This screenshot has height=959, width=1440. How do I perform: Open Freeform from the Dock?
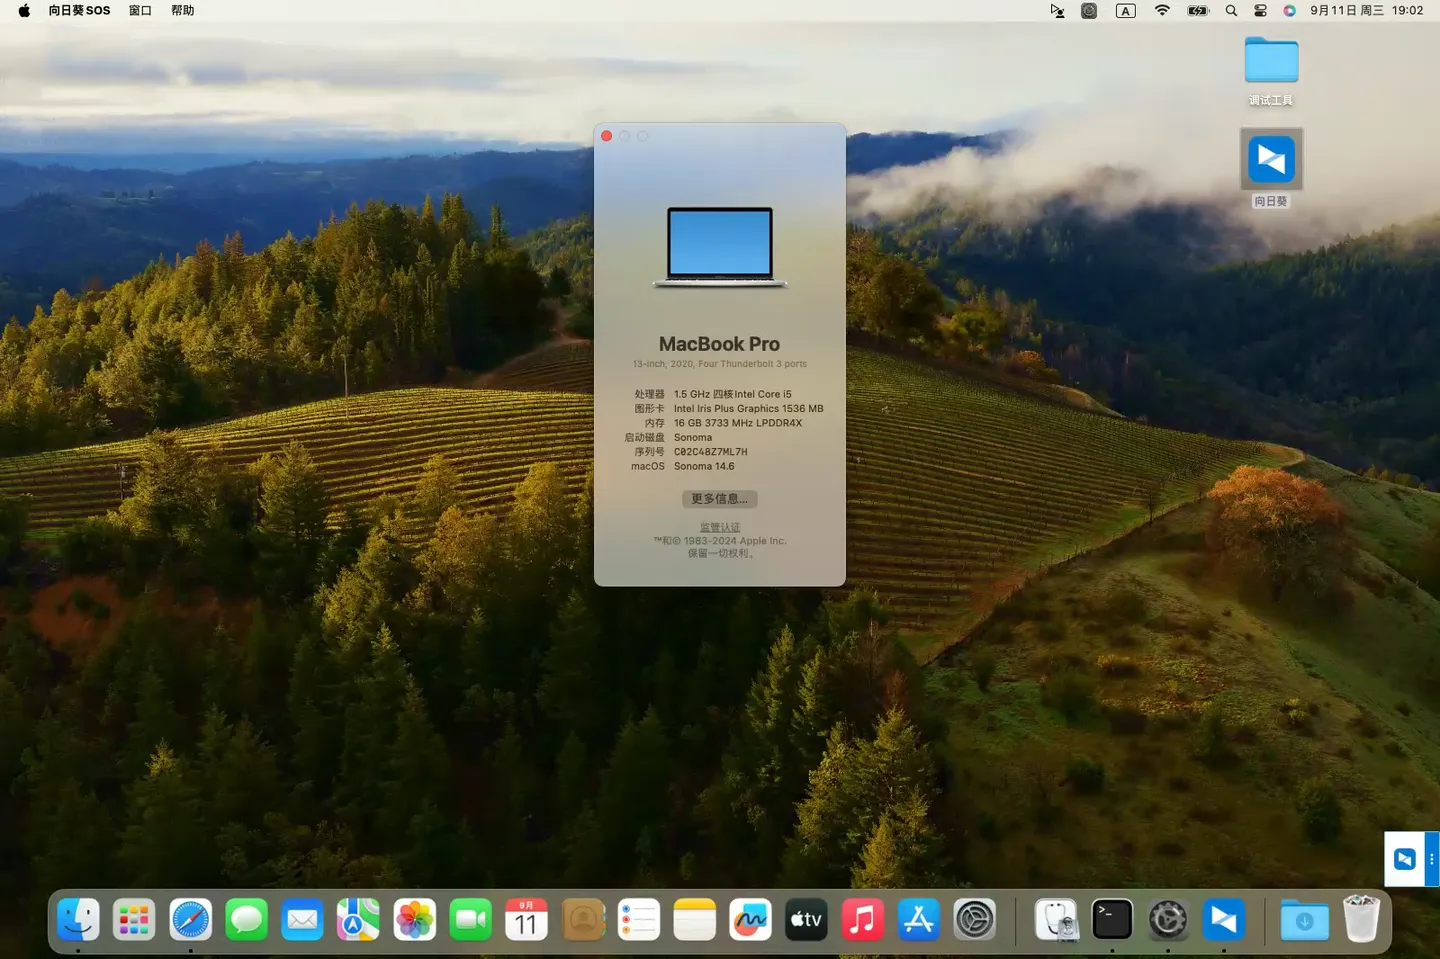coord(750,919)
